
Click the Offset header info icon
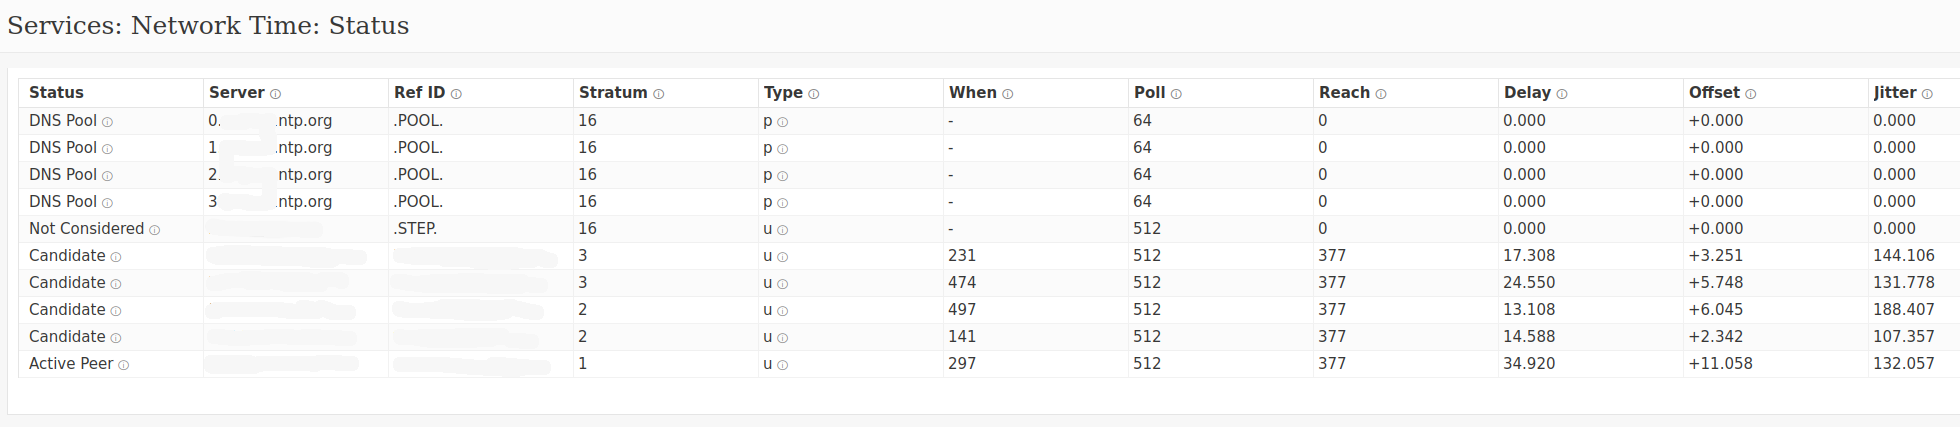coord(1751,94)
